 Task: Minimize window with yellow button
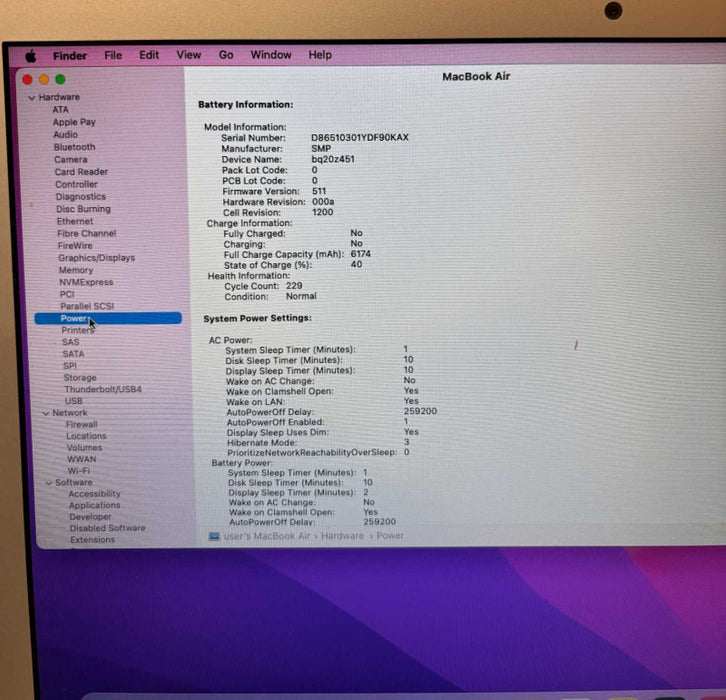point(44,80)
